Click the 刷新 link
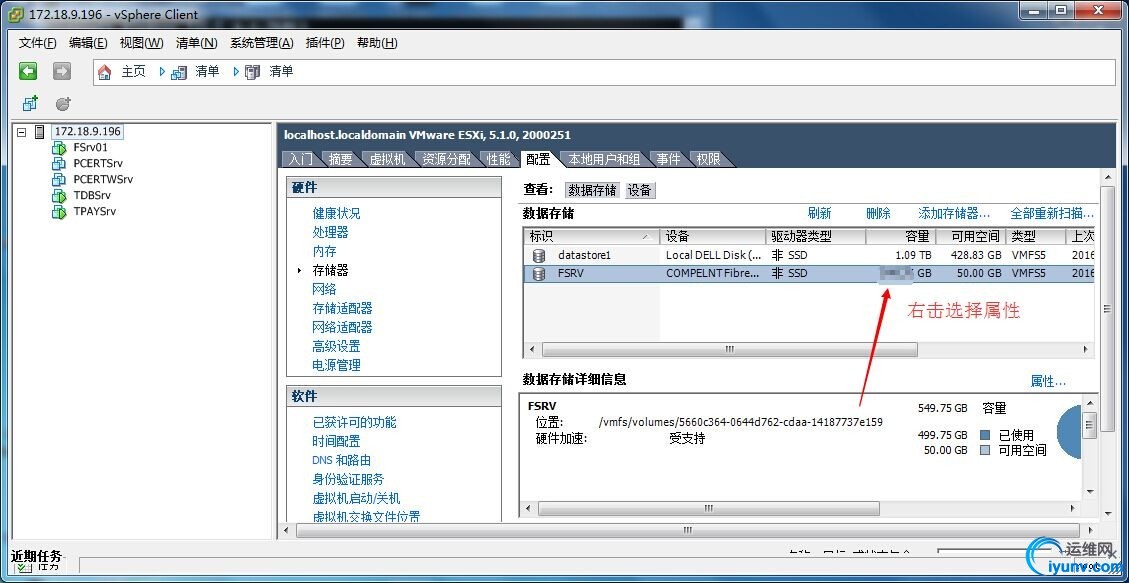 (x=819, y=213)
